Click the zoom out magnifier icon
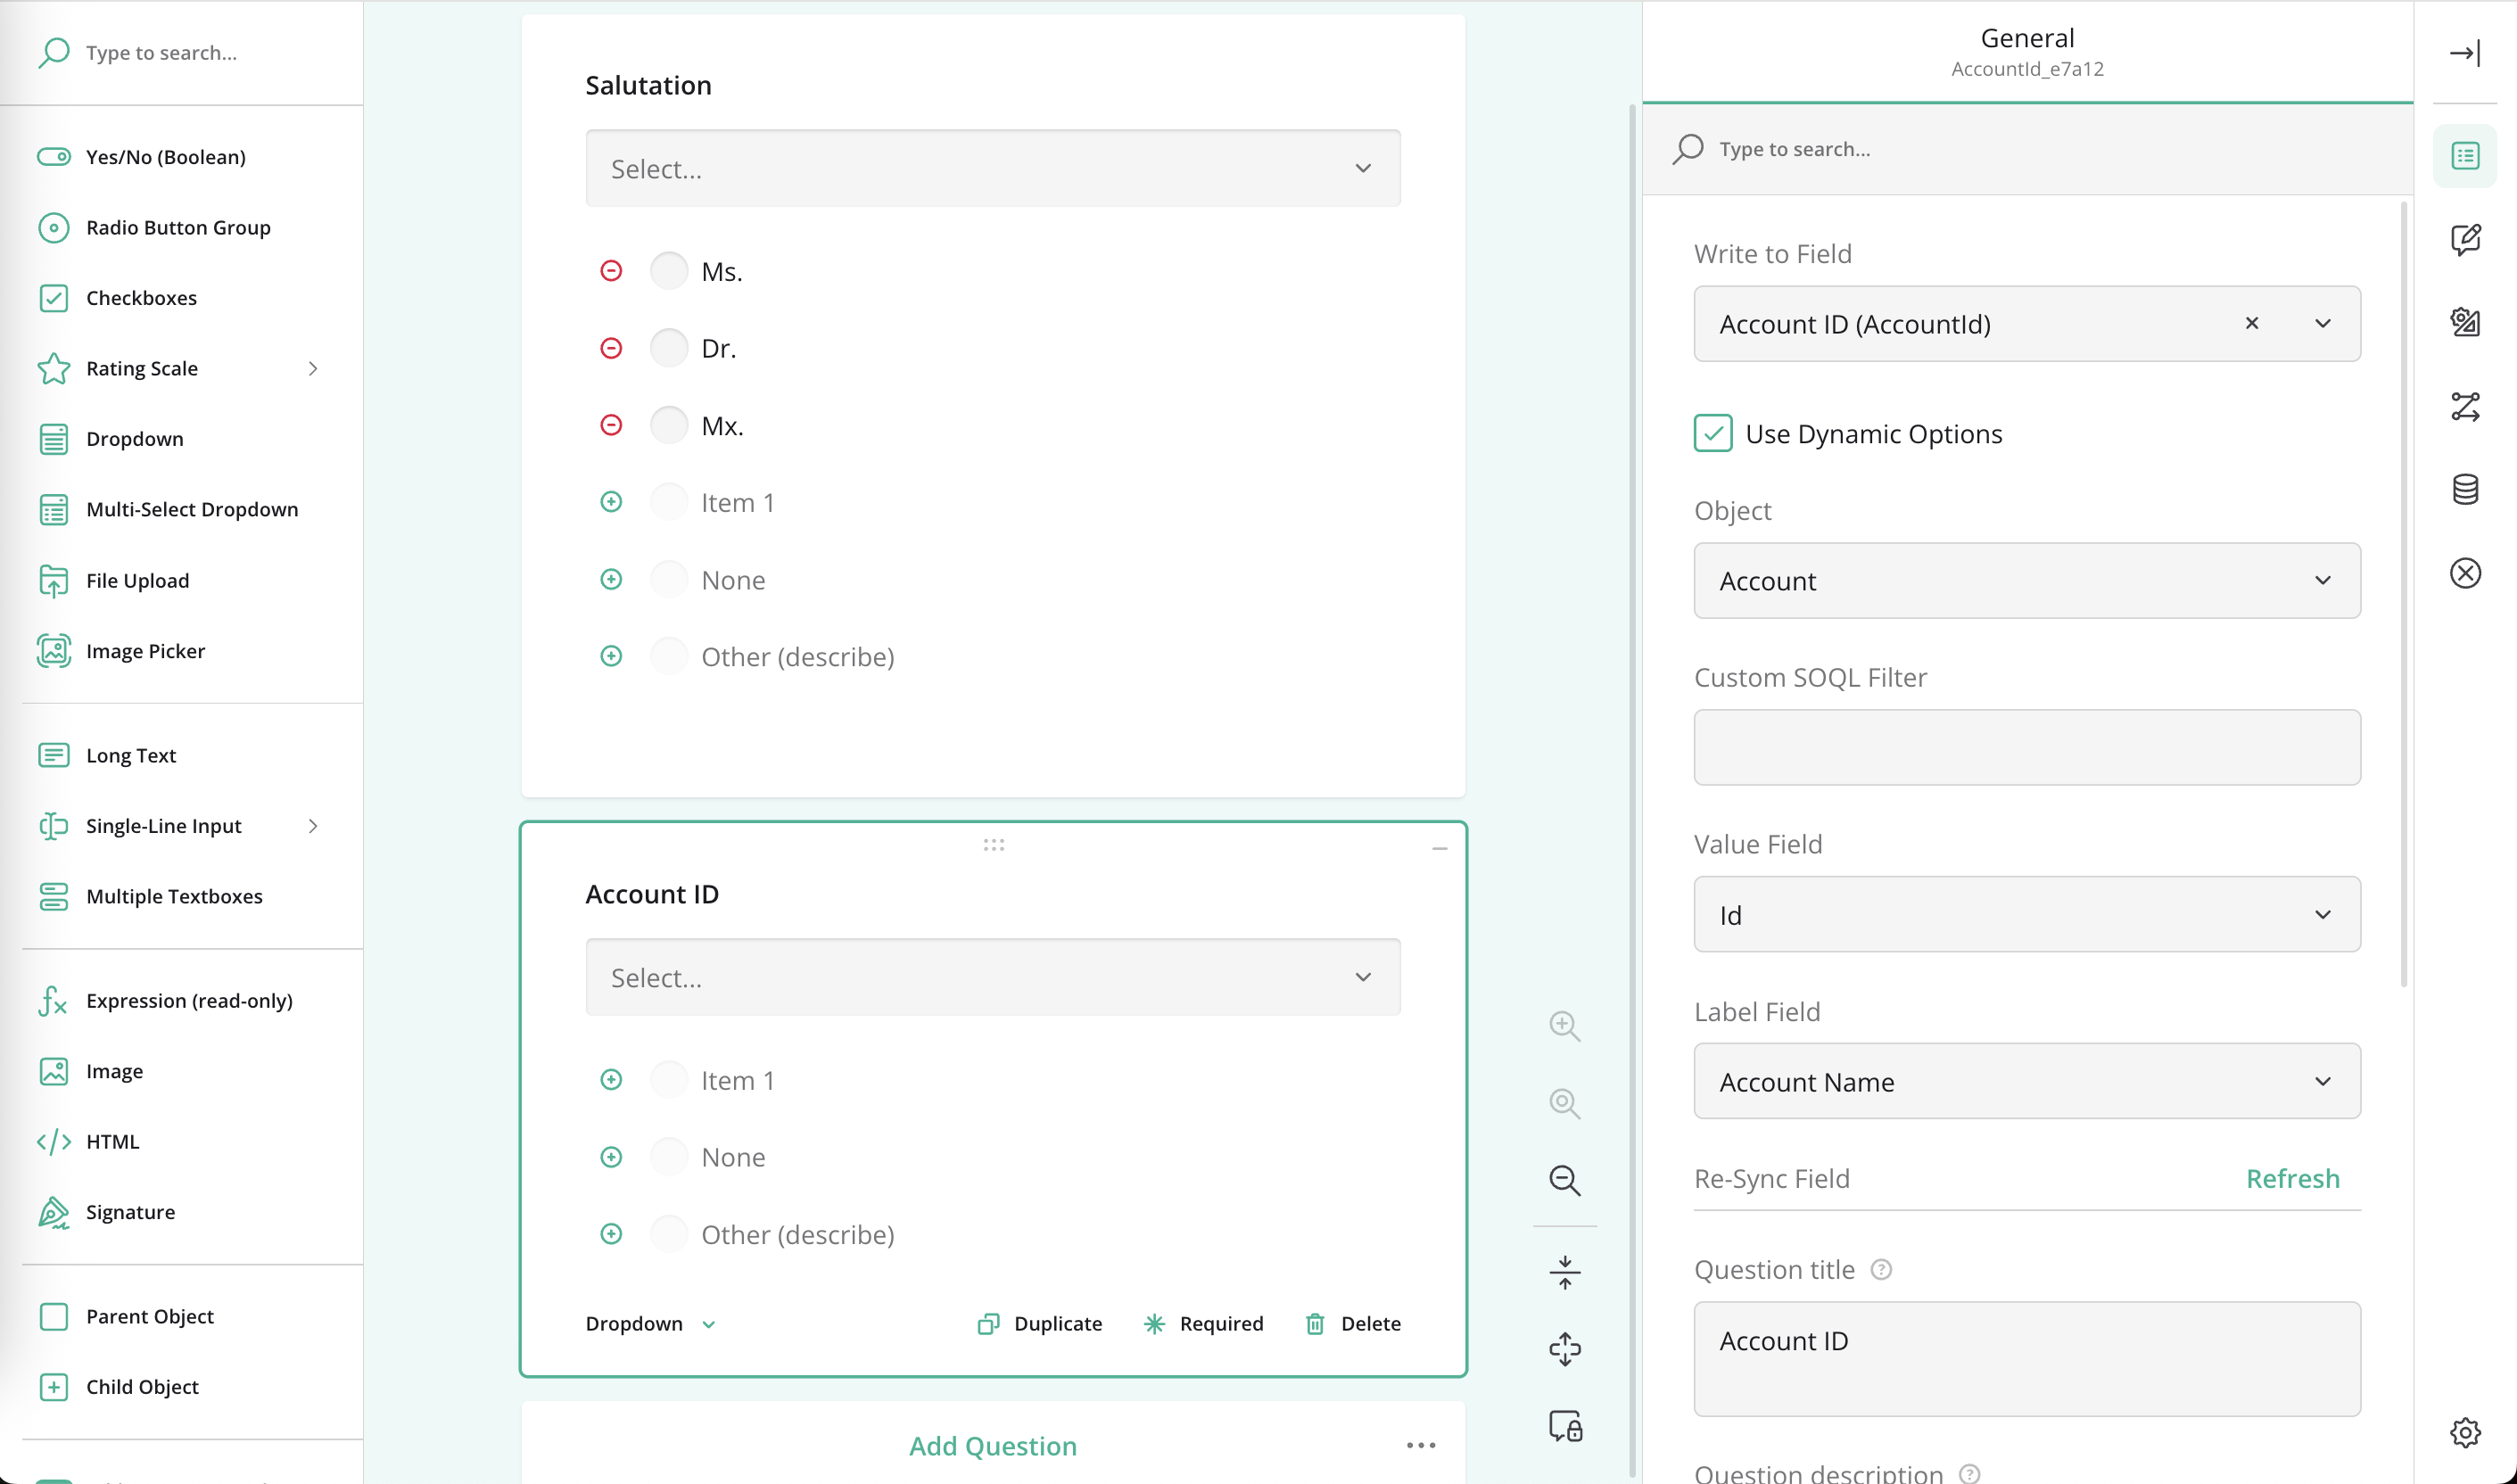 (x=1564, y=1180)
